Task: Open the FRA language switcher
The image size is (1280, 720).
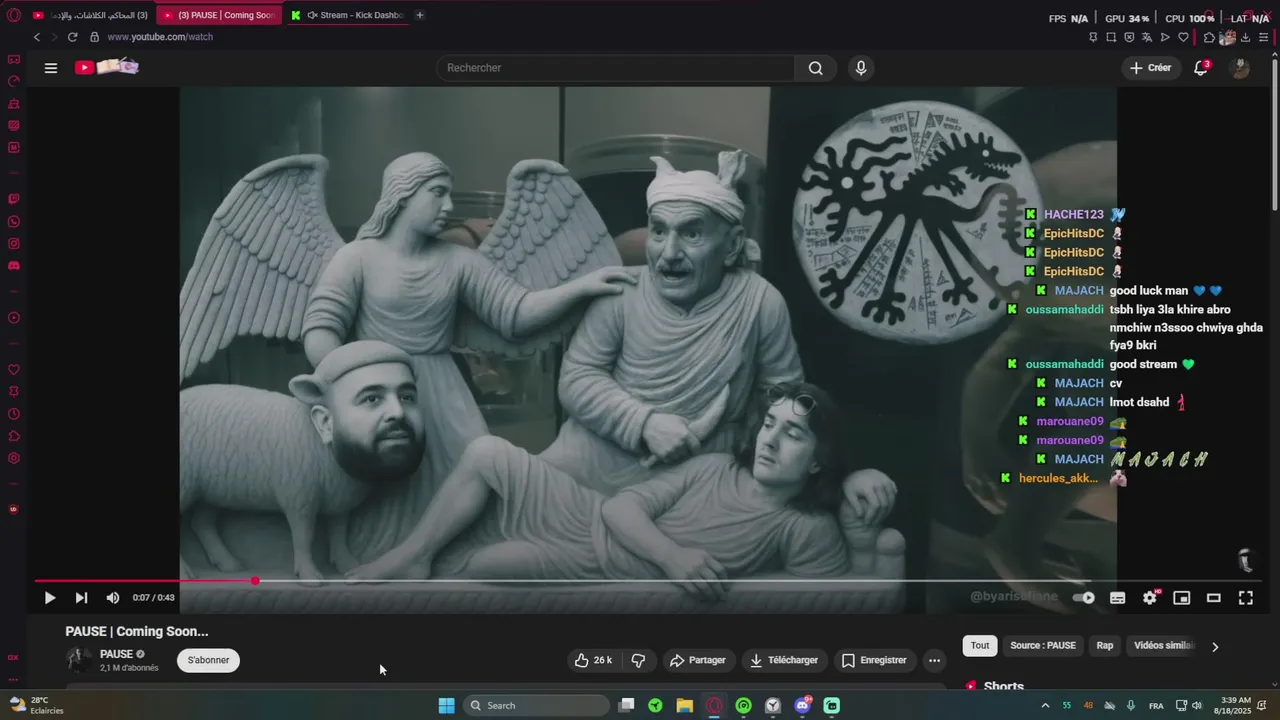Action: 1156,705
